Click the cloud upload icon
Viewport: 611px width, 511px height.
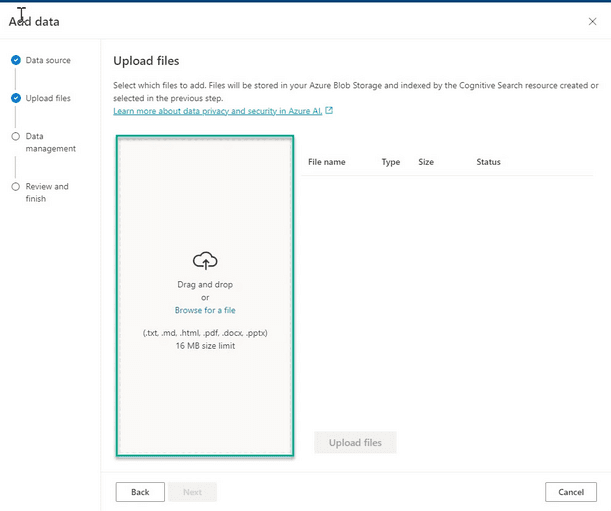[x=205, y=261]
